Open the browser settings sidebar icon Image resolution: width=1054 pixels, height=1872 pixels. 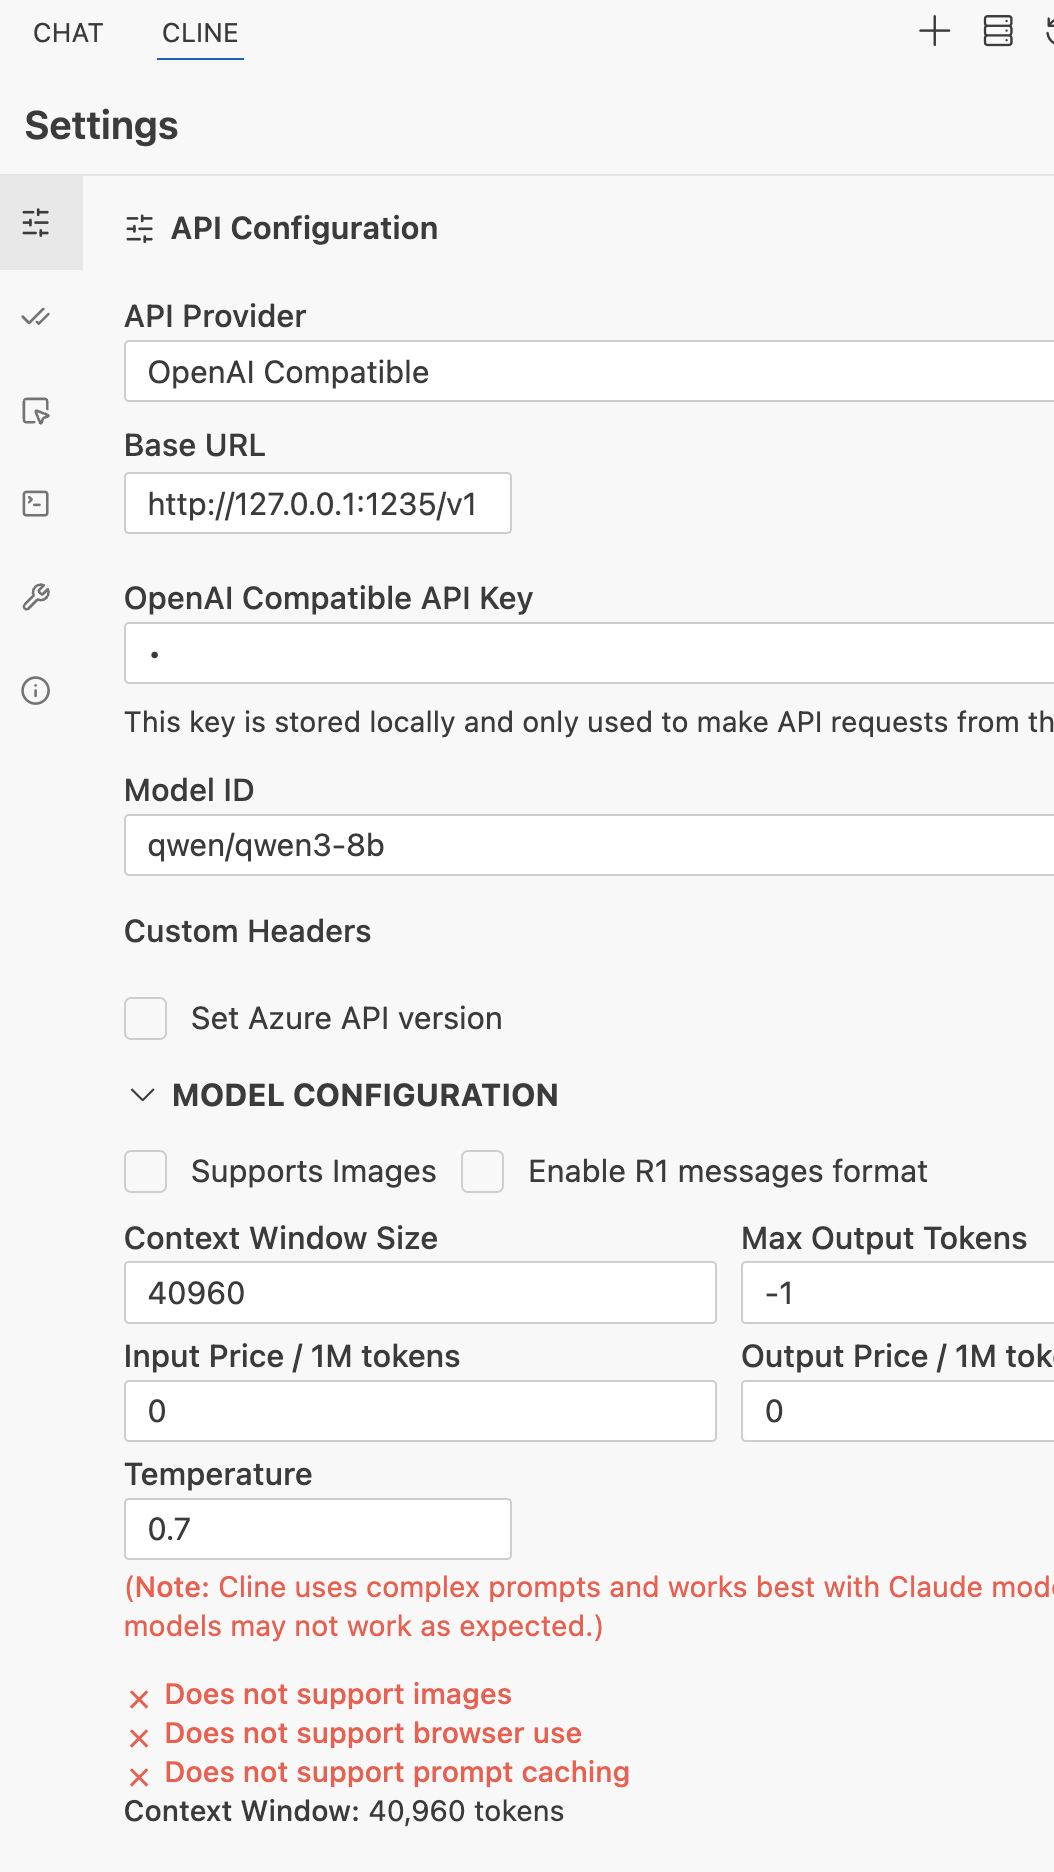point(36,411)
